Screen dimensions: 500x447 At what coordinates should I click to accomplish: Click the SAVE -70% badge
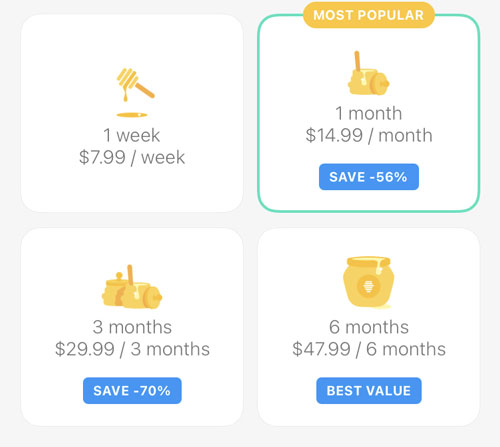(132, 391)
